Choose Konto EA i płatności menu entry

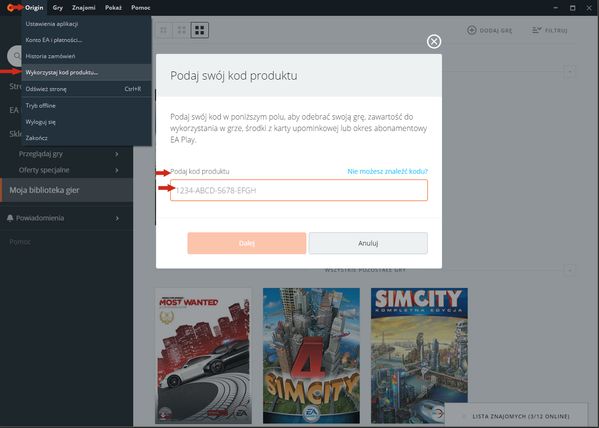click(x=86, y=40)
